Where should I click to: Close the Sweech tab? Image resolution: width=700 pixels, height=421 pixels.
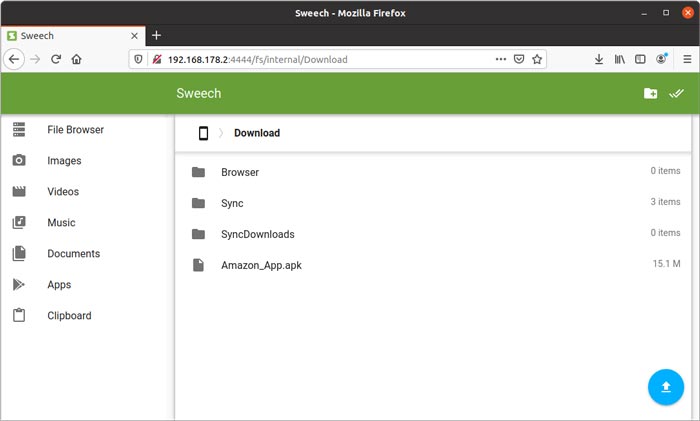click(134, 36)
